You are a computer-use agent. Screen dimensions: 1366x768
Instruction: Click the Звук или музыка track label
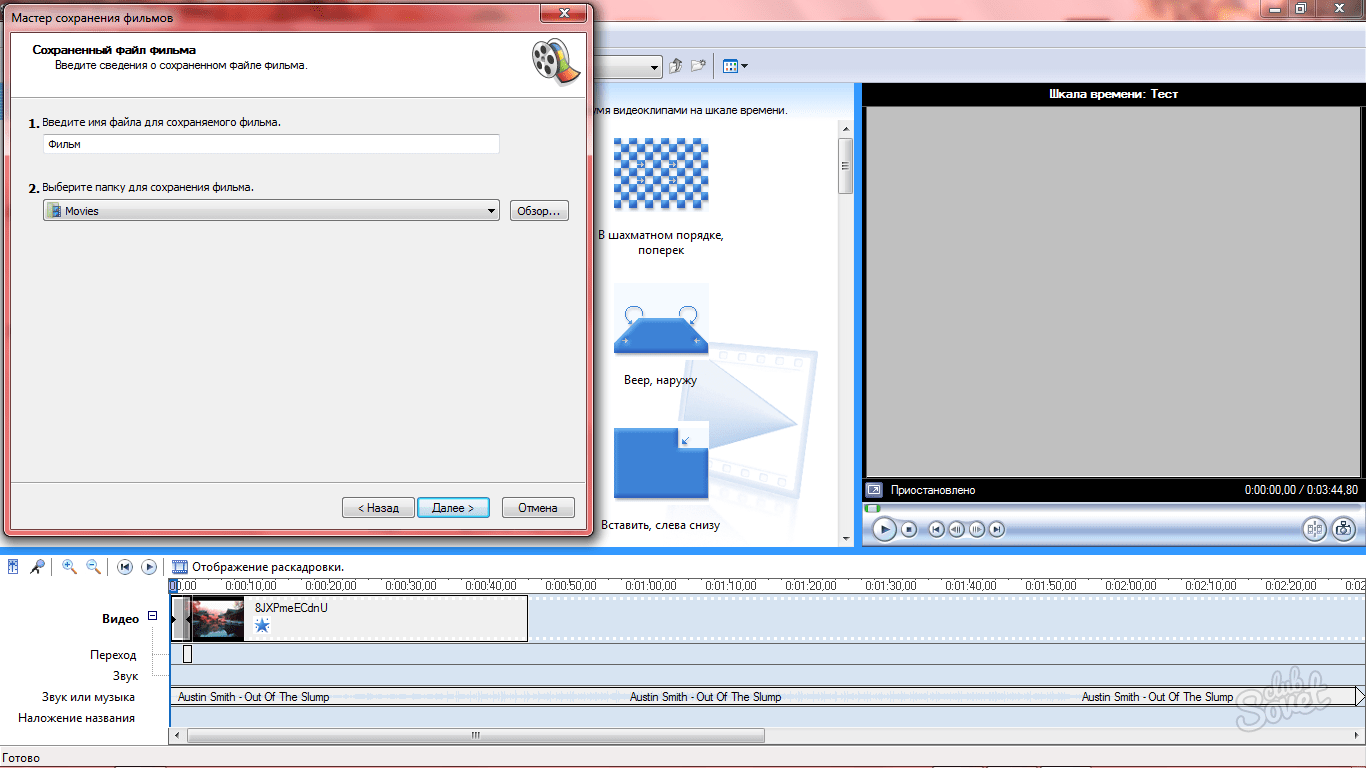[88, 697]
